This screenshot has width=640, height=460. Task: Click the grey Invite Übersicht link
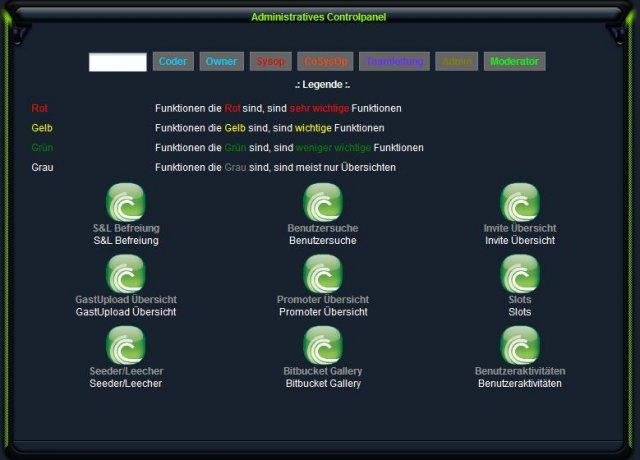(520, 228)
